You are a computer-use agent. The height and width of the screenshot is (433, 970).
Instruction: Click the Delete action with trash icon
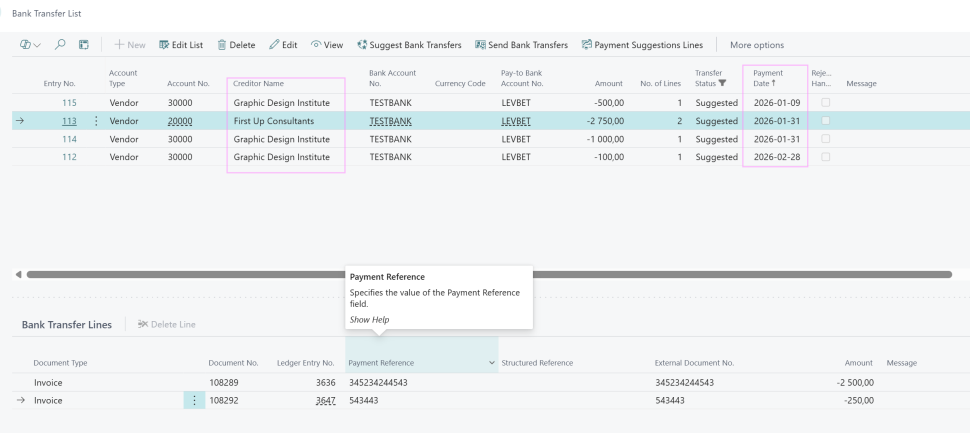click(x=236, y=45)
